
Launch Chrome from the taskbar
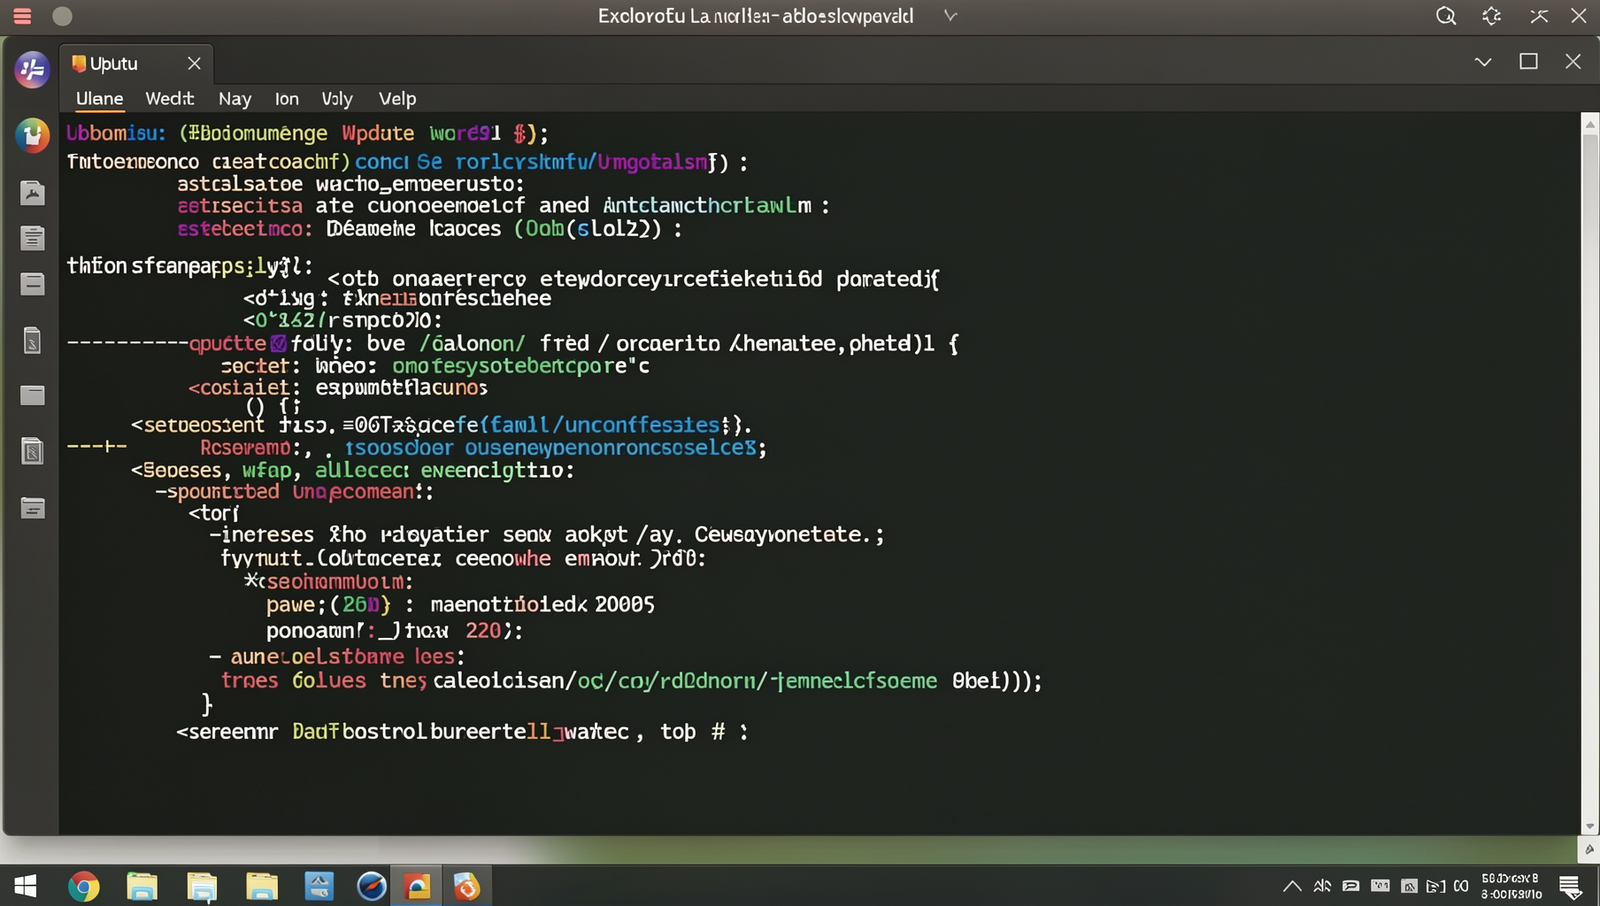[84, 886]
